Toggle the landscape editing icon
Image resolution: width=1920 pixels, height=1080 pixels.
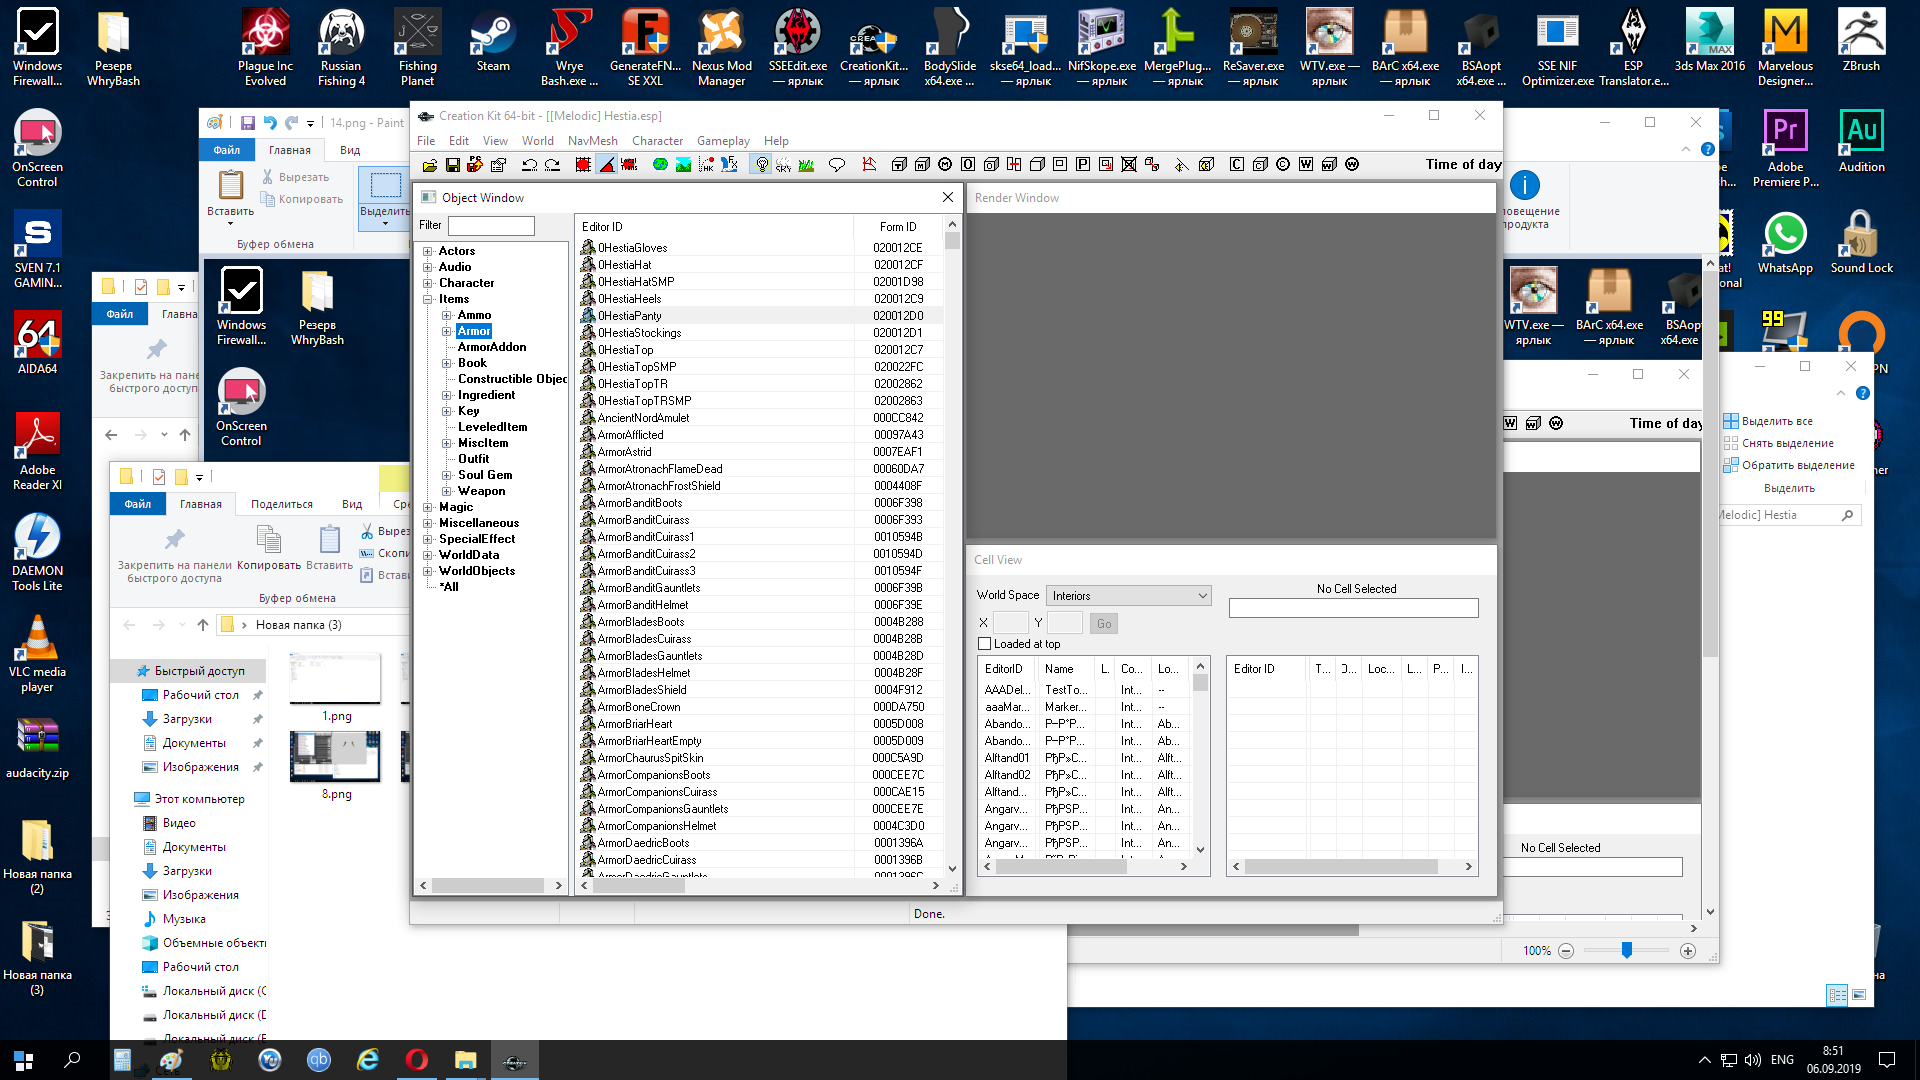coord(683,165)
